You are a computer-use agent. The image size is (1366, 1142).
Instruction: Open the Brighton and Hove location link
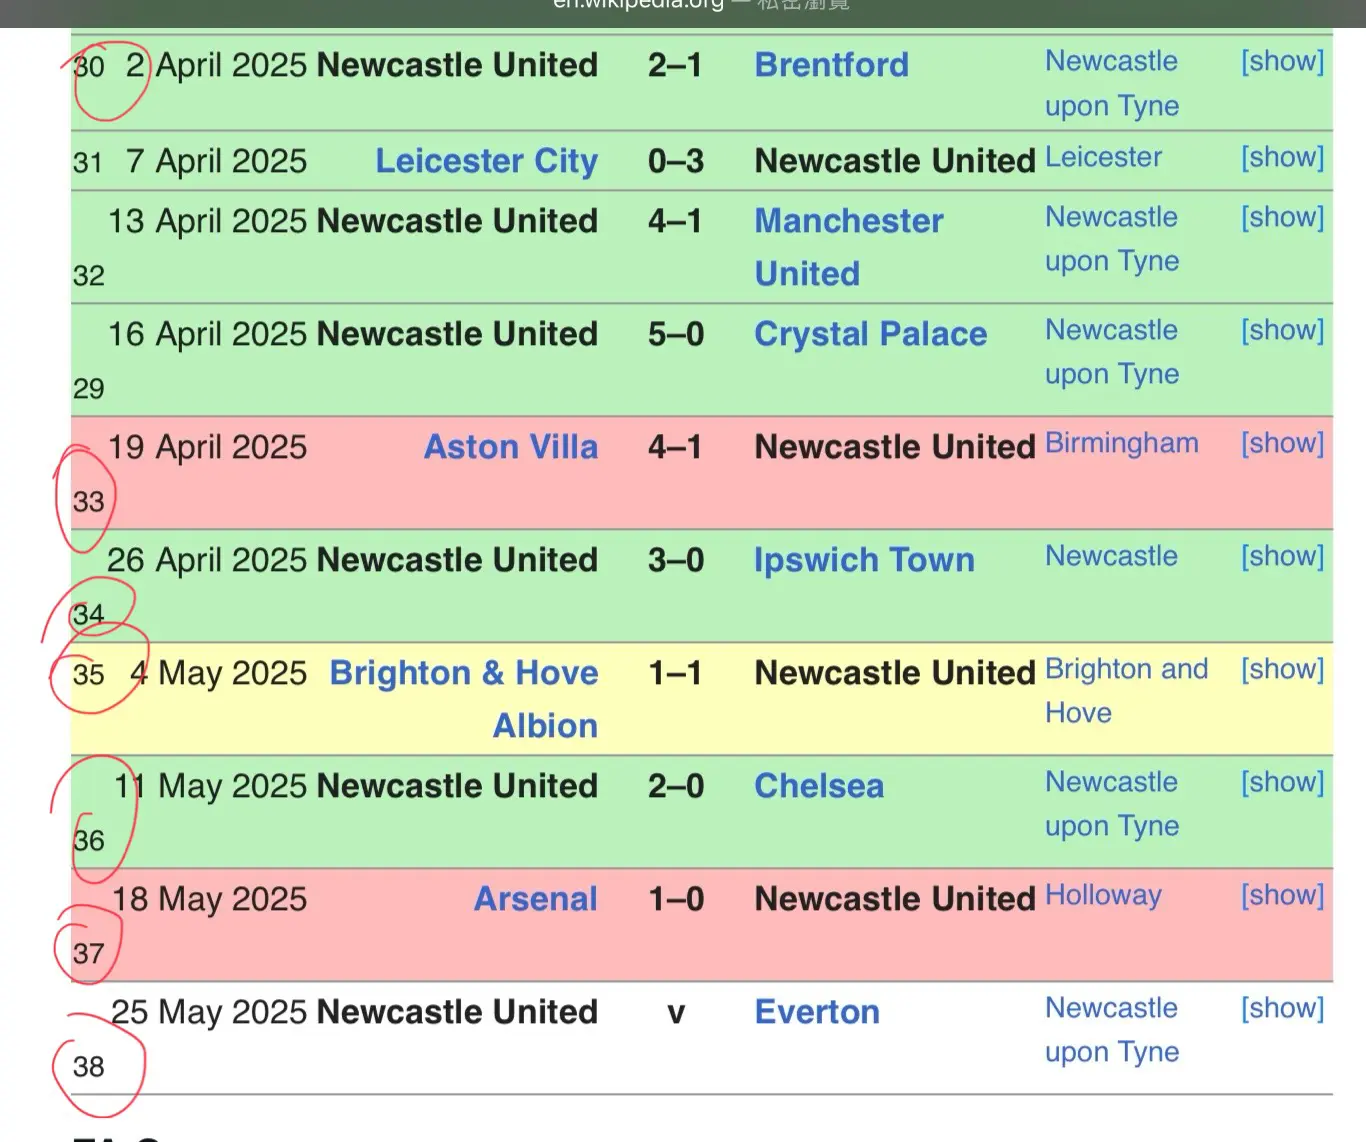coord(1126,691)
